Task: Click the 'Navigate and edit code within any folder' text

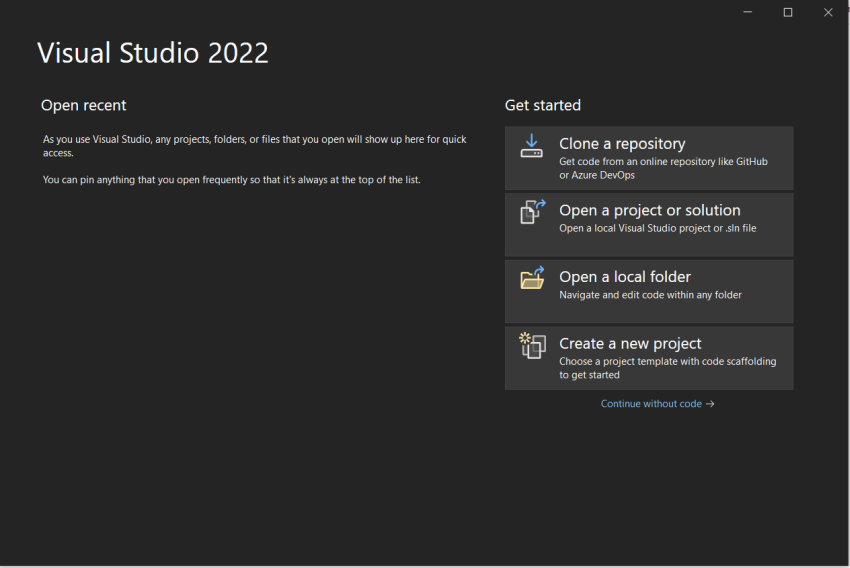Action: click(650, 295)
